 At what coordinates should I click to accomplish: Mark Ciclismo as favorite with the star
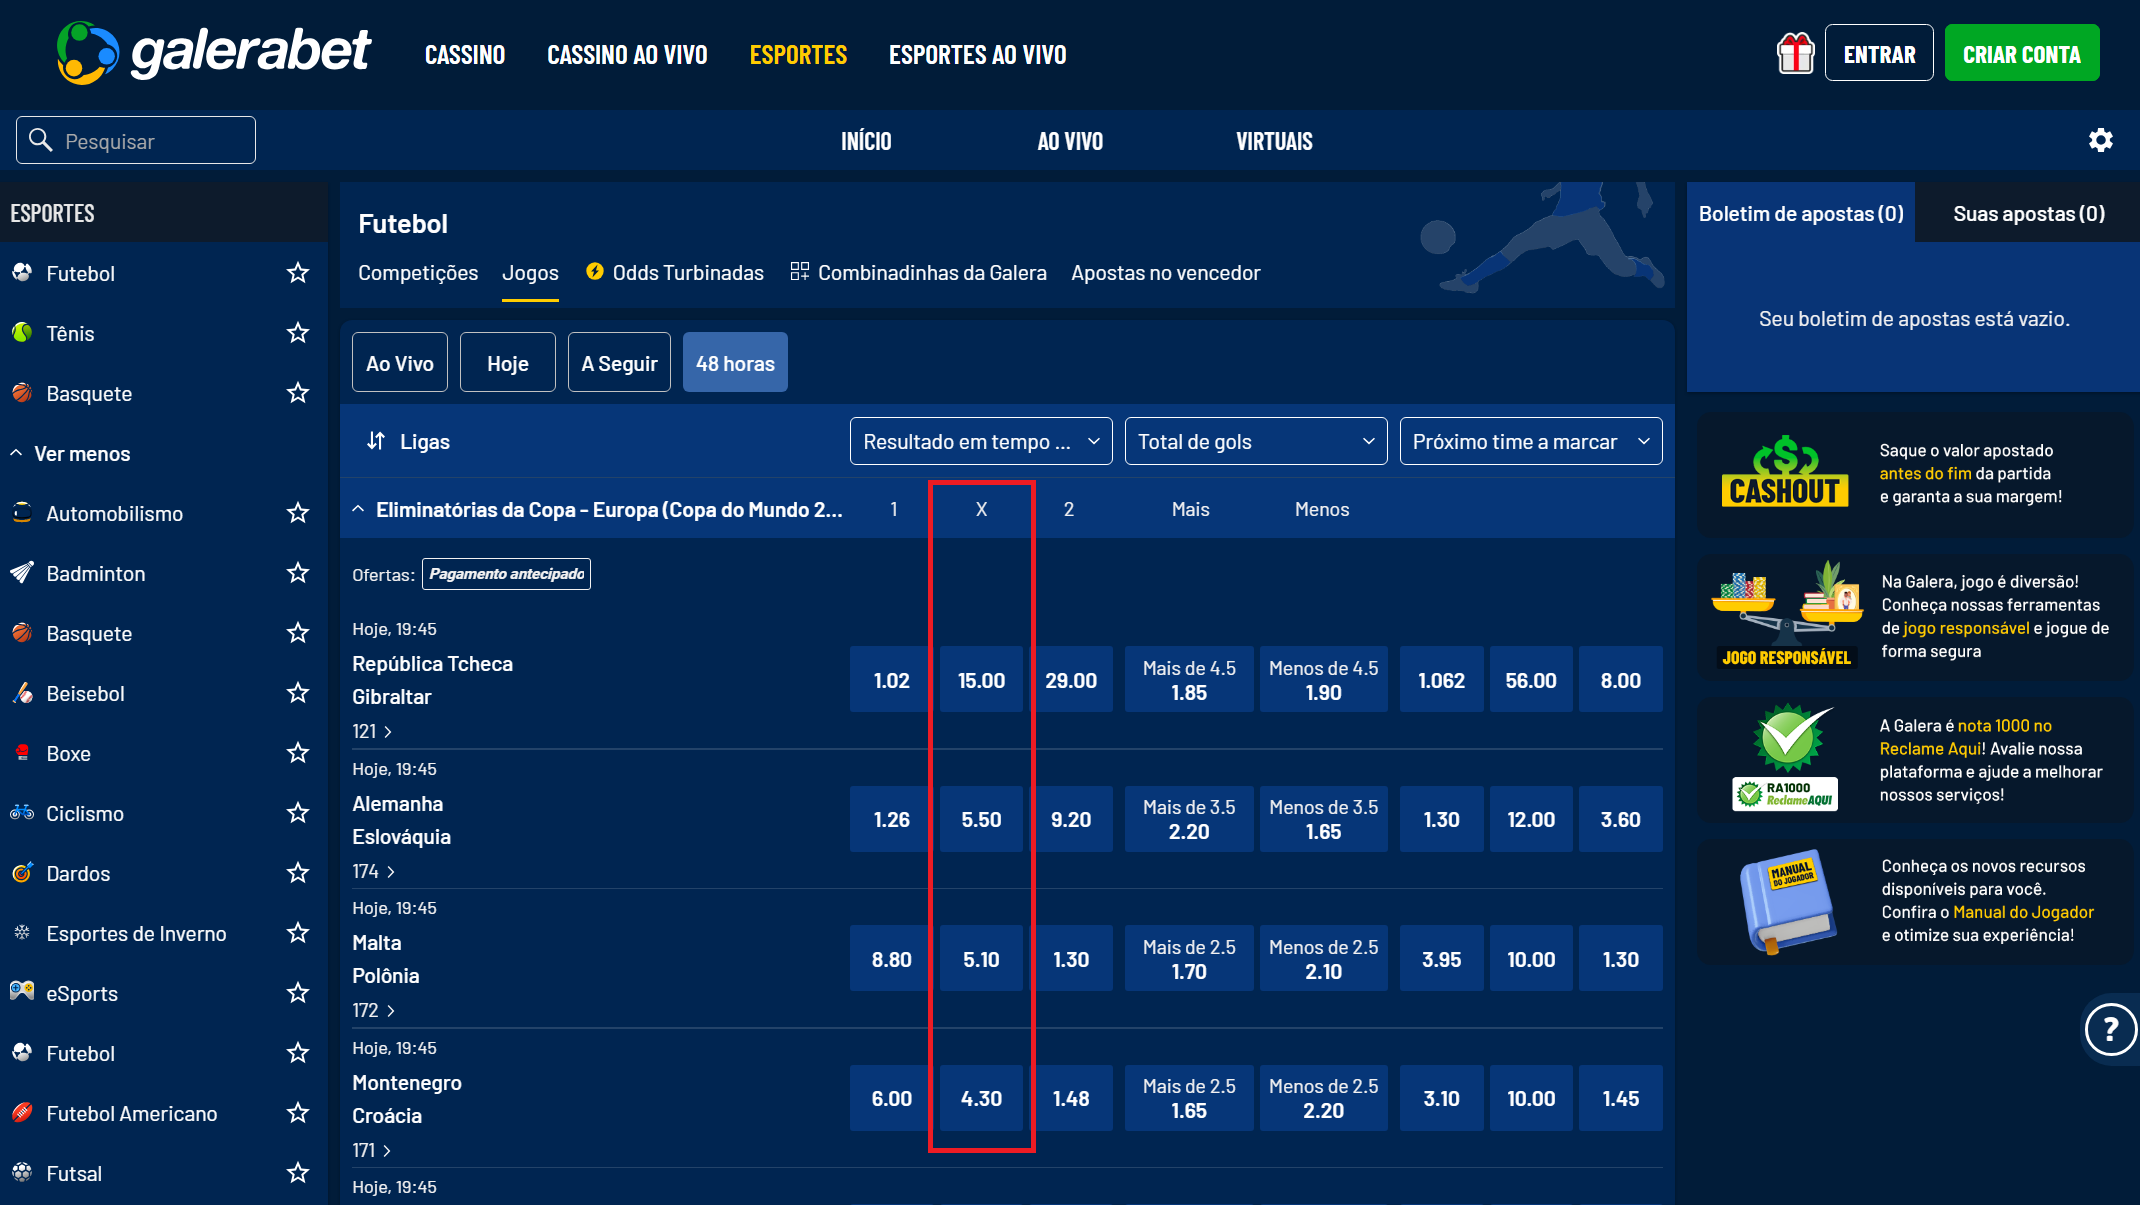pyautogui.click(x=297, y=813)
